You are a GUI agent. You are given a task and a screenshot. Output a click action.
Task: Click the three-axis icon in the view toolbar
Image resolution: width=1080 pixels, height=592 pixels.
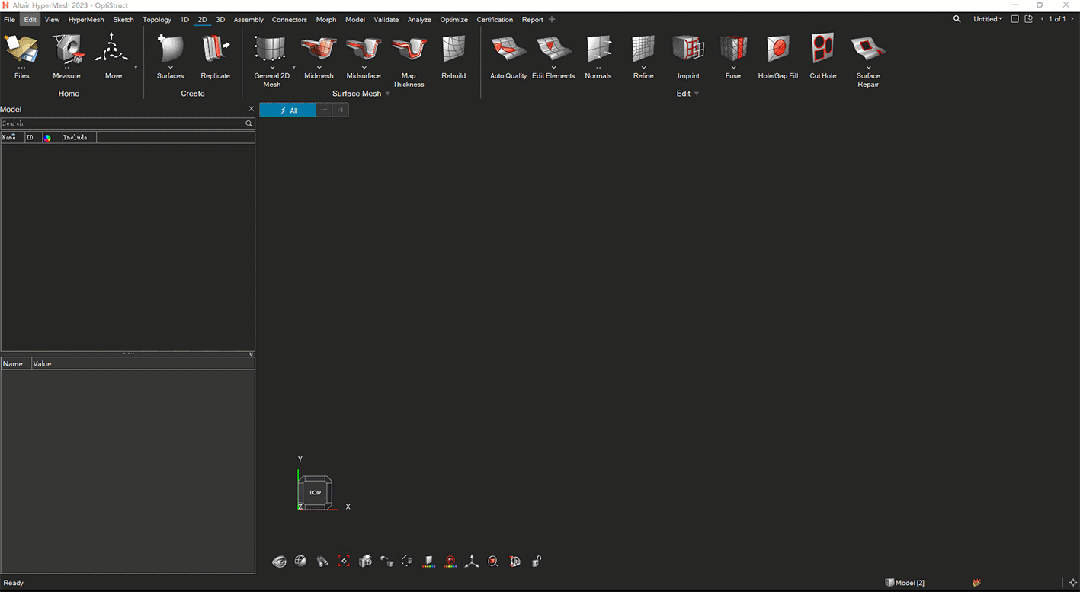(x=472, y=561)
